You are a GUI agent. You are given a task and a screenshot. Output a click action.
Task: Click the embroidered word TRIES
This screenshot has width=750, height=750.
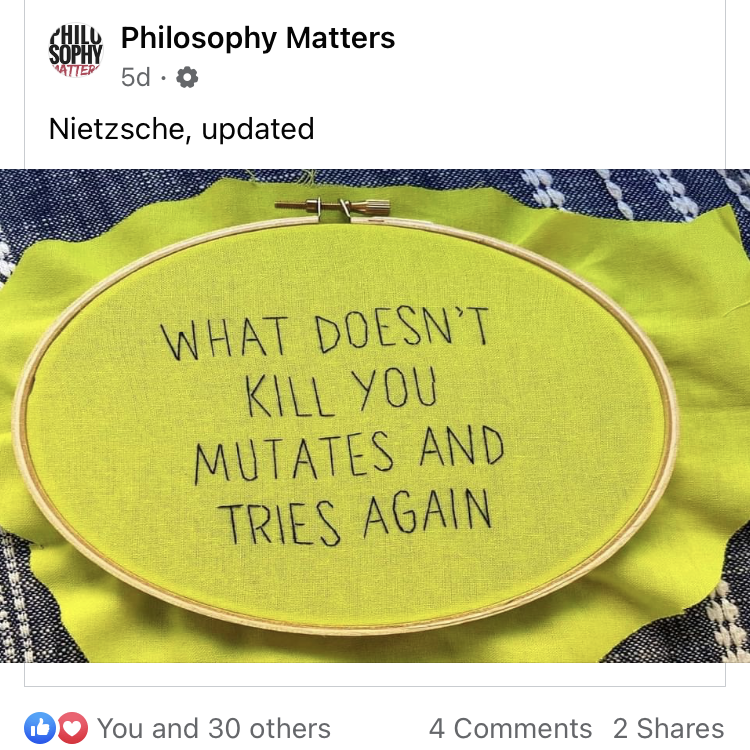pos(280,523)
